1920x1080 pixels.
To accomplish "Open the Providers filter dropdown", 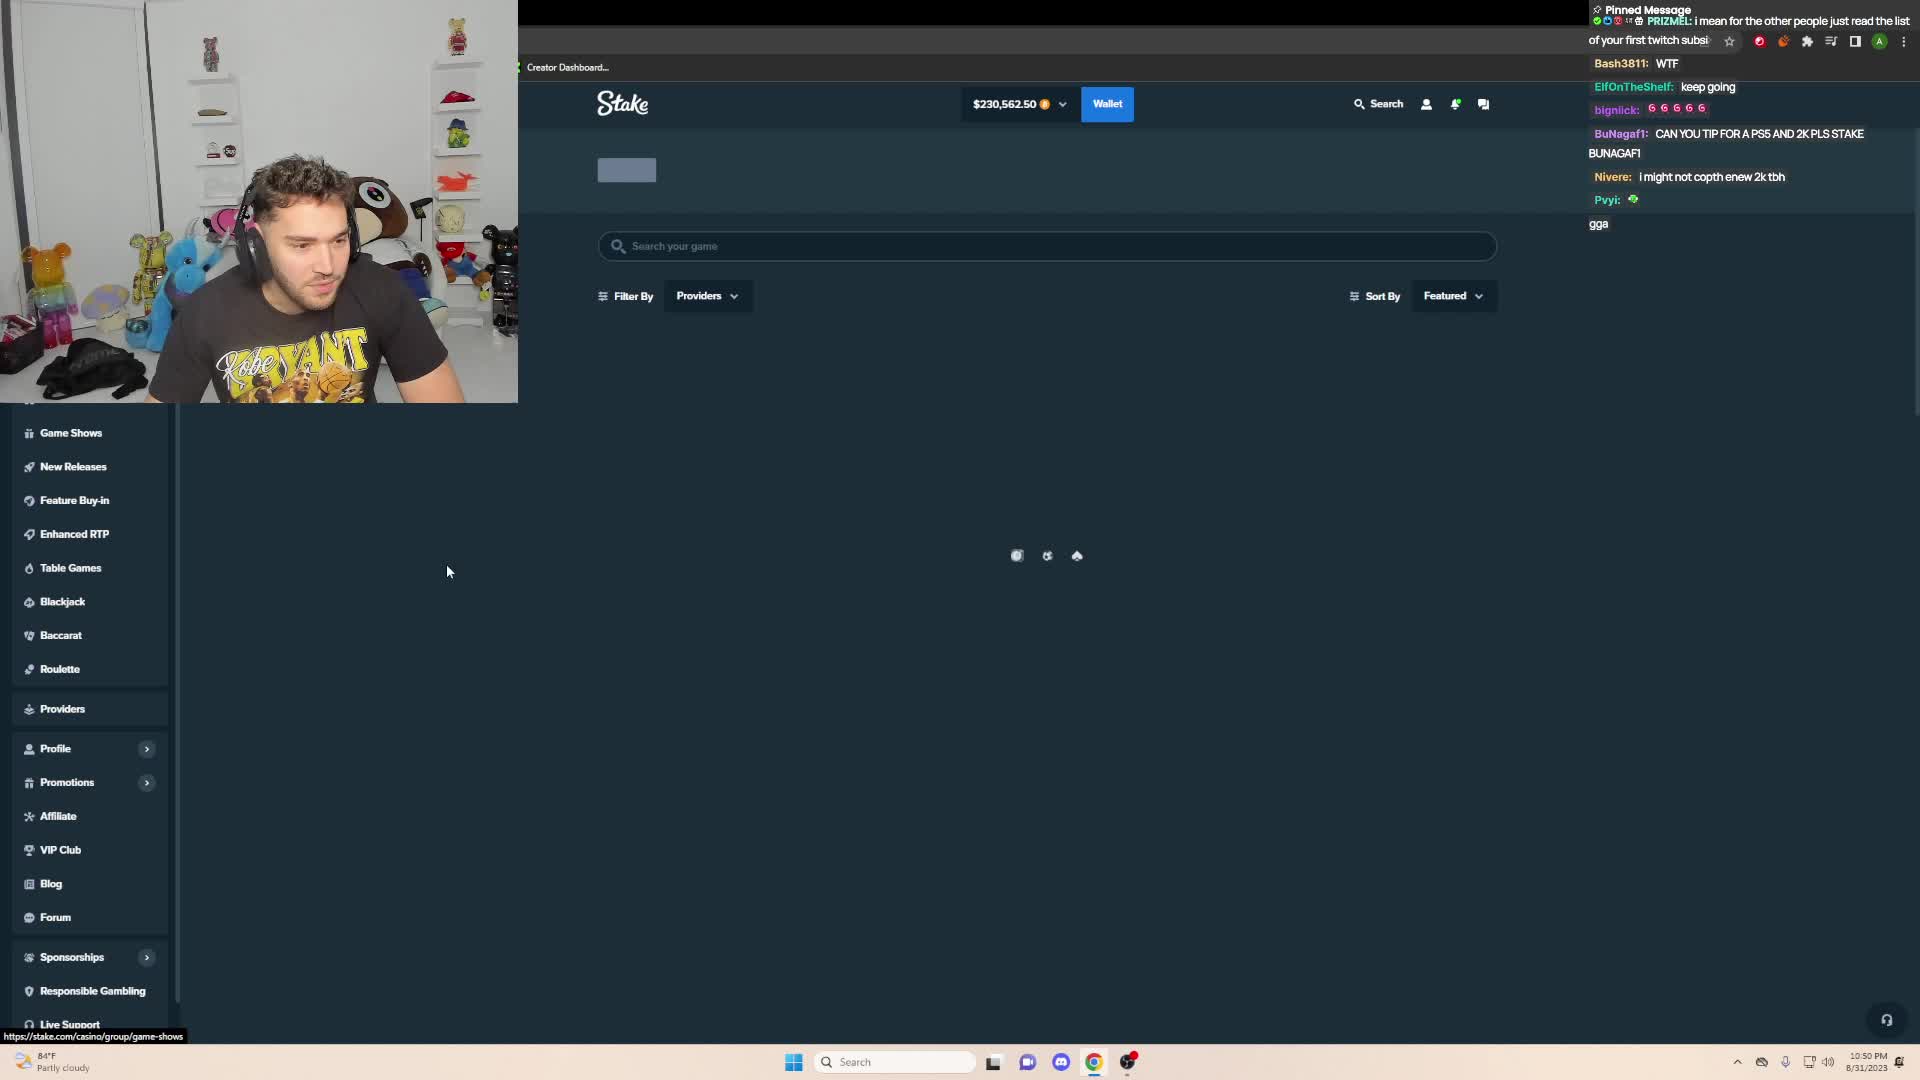I will click(x=707, y=295).
